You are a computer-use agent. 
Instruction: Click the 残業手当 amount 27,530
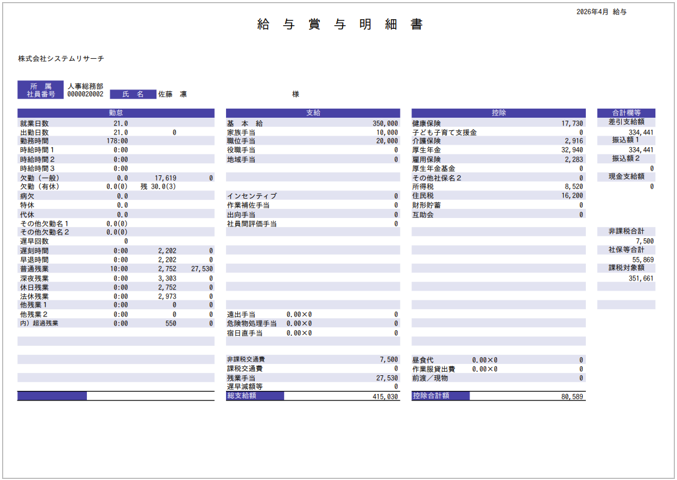(x=385, y=378)
